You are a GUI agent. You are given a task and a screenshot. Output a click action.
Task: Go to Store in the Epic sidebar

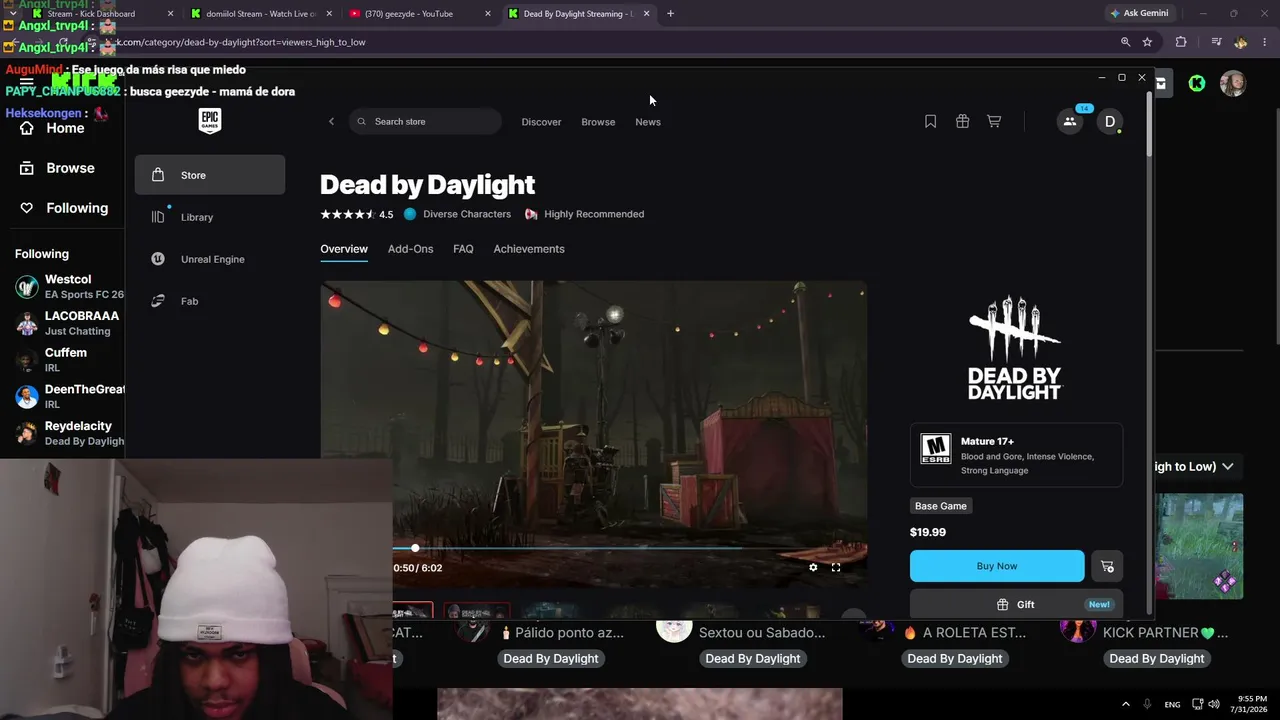tap(210, 175)
